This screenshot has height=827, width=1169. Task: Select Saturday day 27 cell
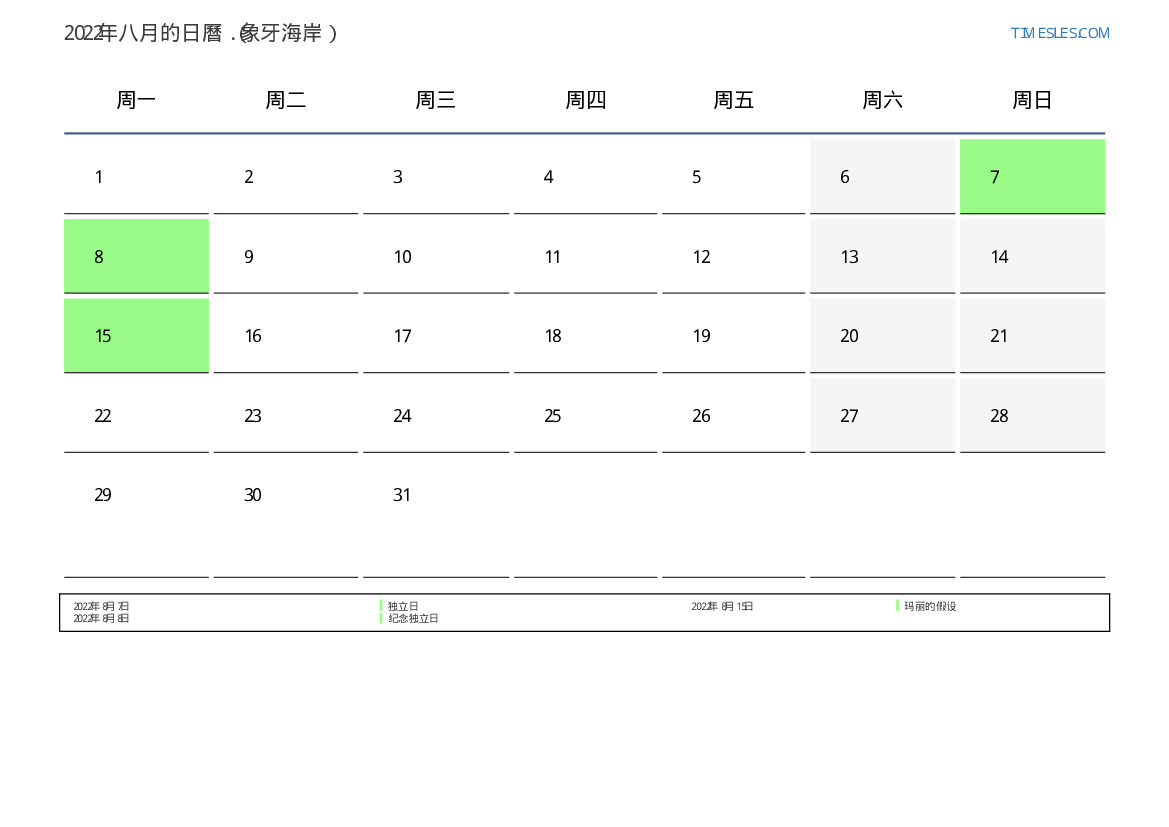point(883,415)
